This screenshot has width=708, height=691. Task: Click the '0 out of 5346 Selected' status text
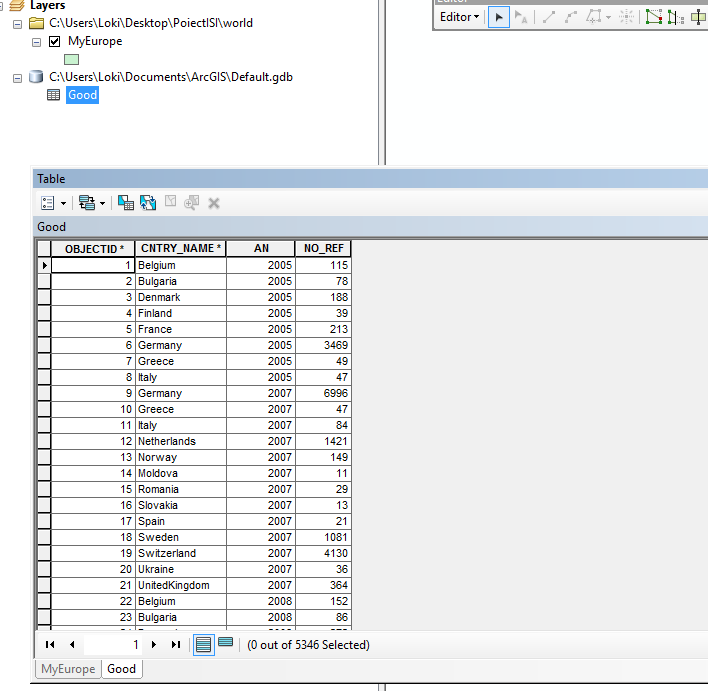(x=308, y=645)
